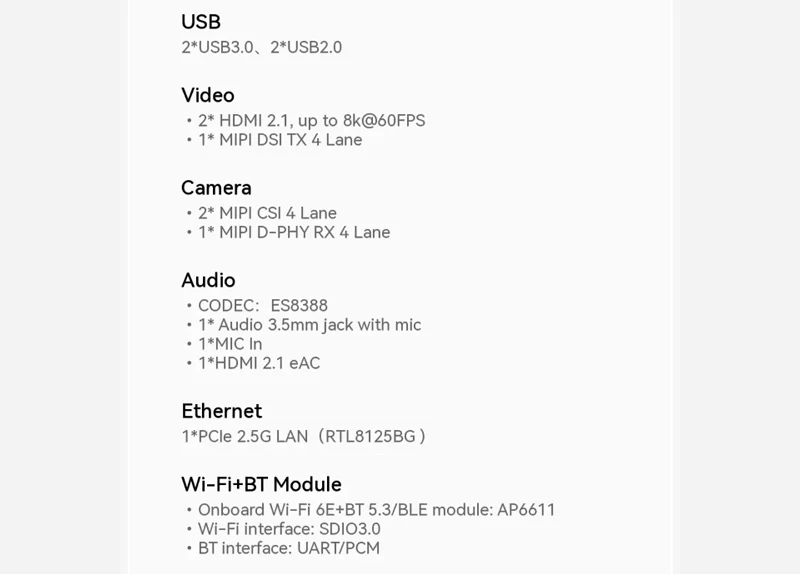Screen dimensions: 800x574
Task: Select the PCIe 2.5G LAN text
Action: pos(245,436)
